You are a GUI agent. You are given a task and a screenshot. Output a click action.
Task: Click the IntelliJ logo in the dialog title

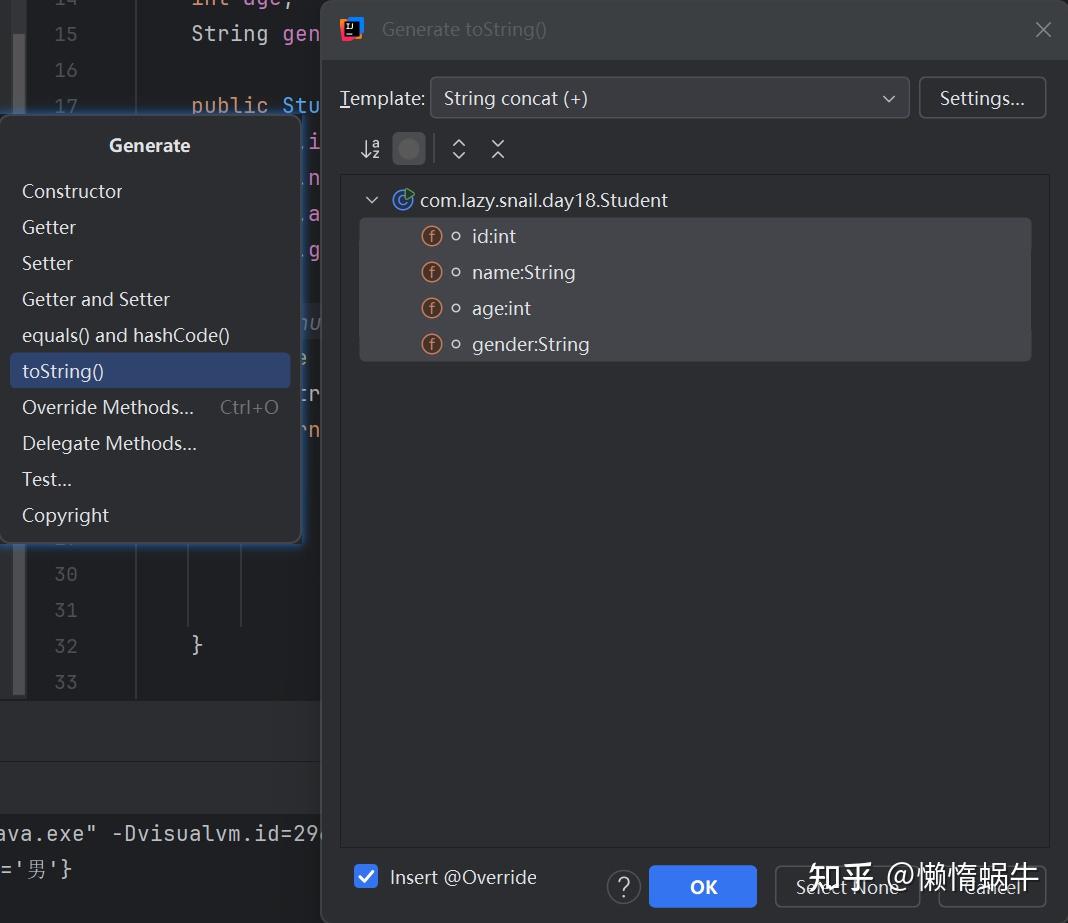(x=351, y=29)
